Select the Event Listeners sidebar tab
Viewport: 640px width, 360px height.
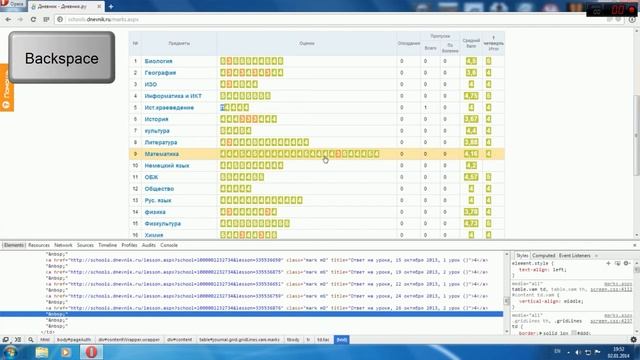click(574, 256)
